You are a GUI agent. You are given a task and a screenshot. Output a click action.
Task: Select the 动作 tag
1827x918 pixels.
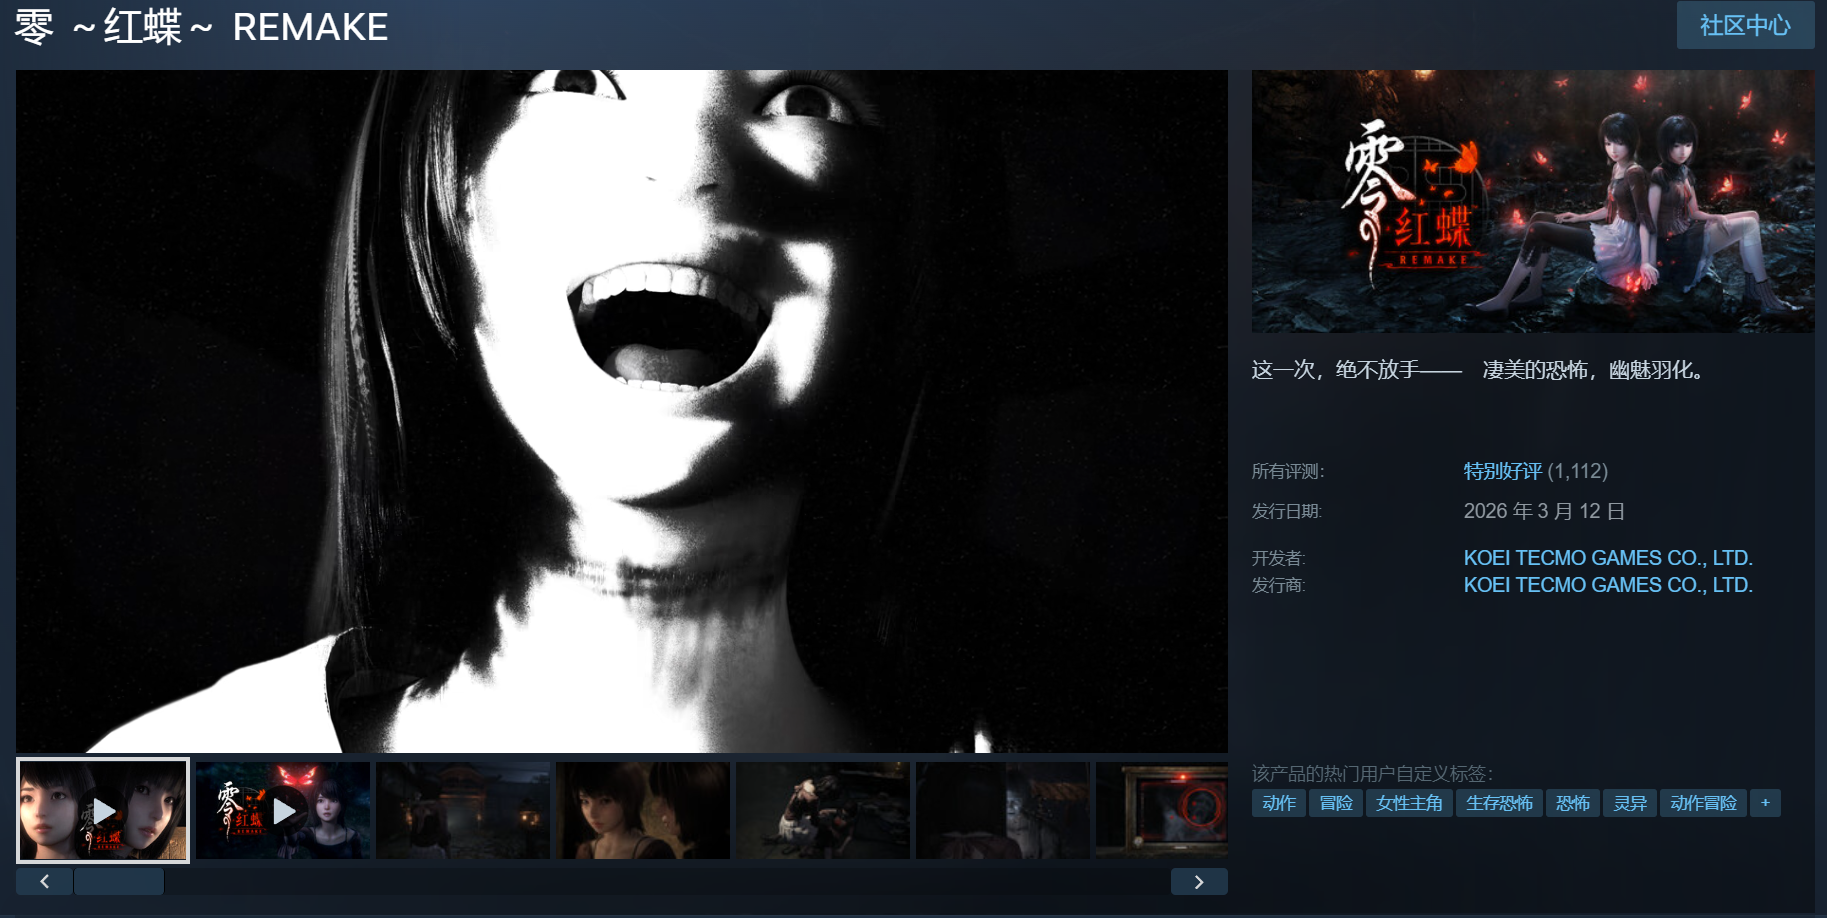[x=1278, y=803]
